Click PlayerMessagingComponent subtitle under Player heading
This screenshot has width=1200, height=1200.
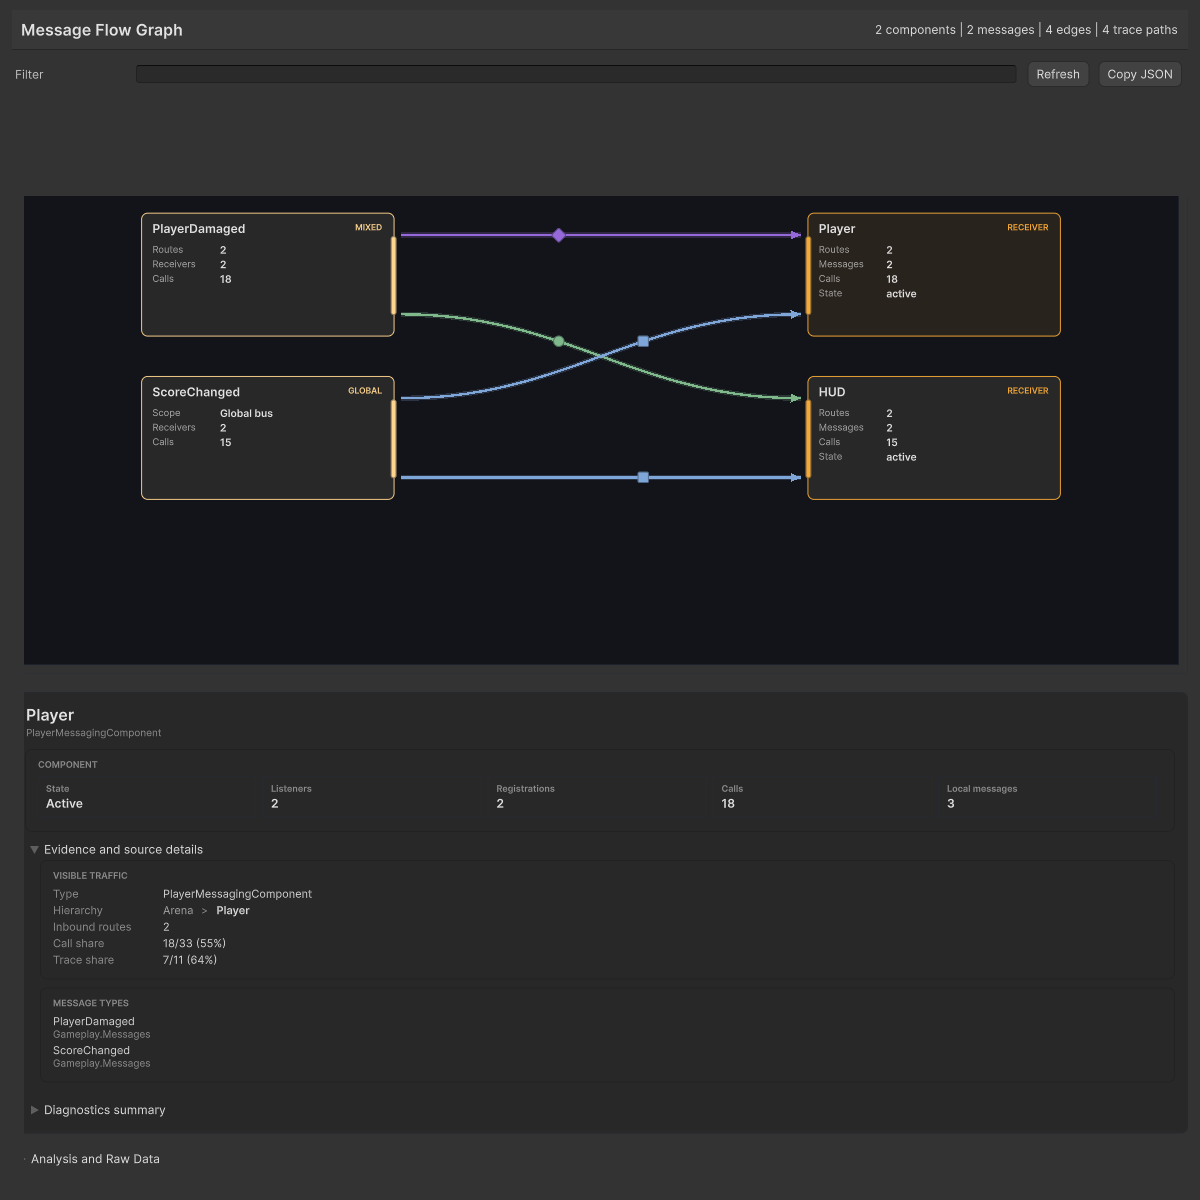(94, 733)
